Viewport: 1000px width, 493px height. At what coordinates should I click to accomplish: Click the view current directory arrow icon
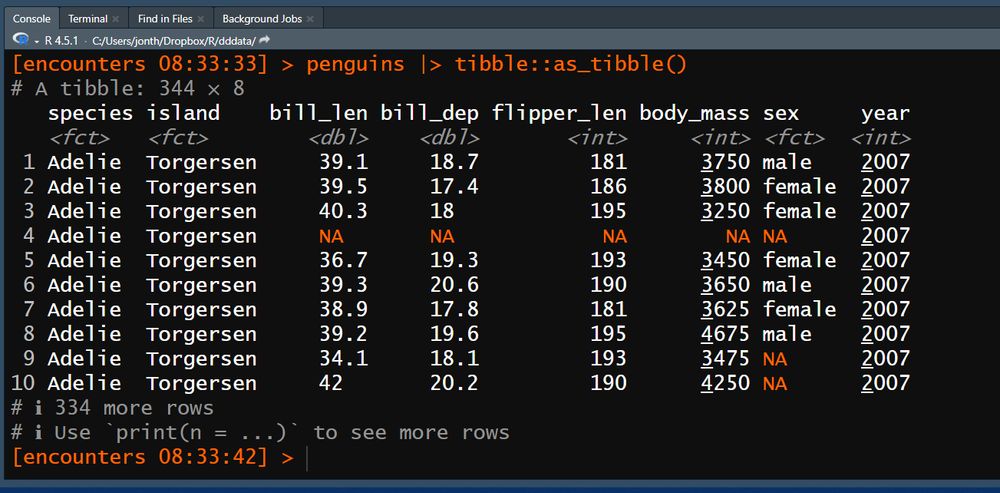pyautogui.click(x=265, y=40)
